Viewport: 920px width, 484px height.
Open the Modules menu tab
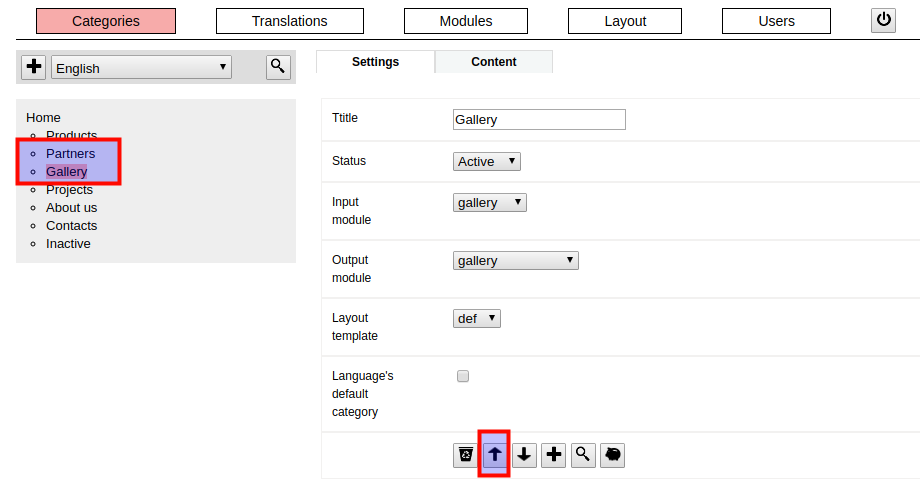[x=466, y=21]
